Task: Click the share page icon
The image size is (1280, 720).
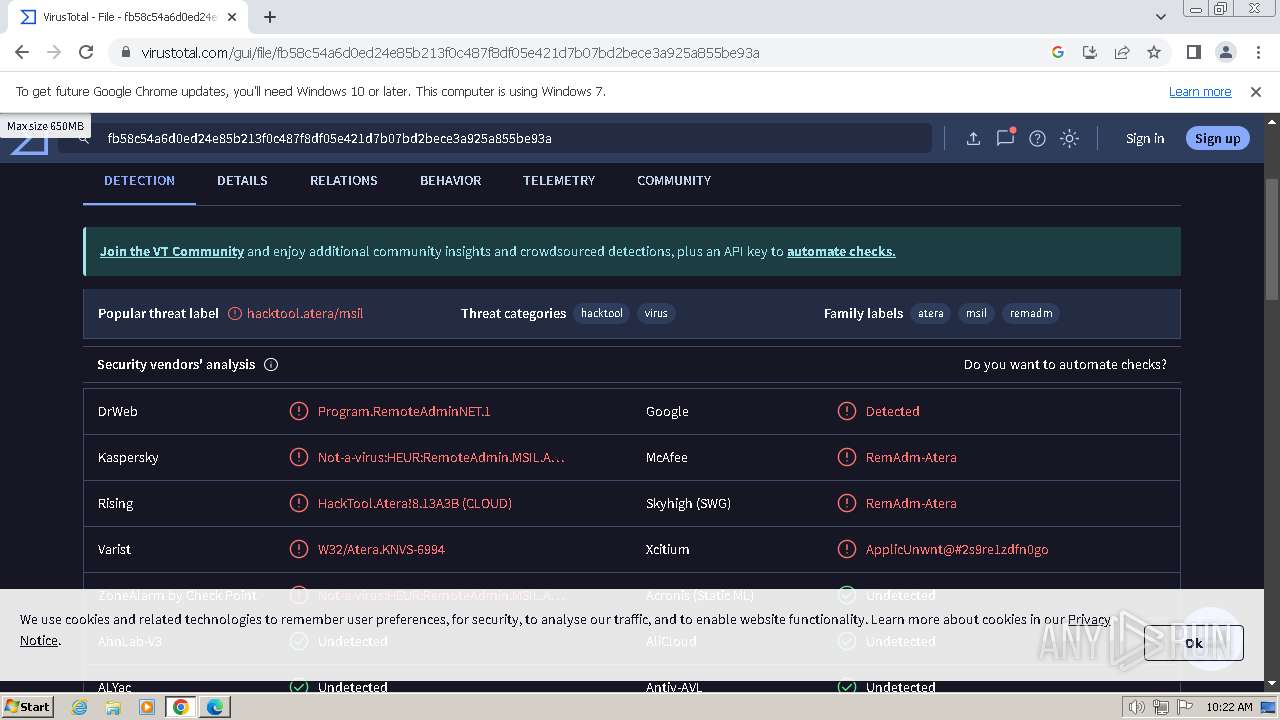Action: pos(1122,53)
